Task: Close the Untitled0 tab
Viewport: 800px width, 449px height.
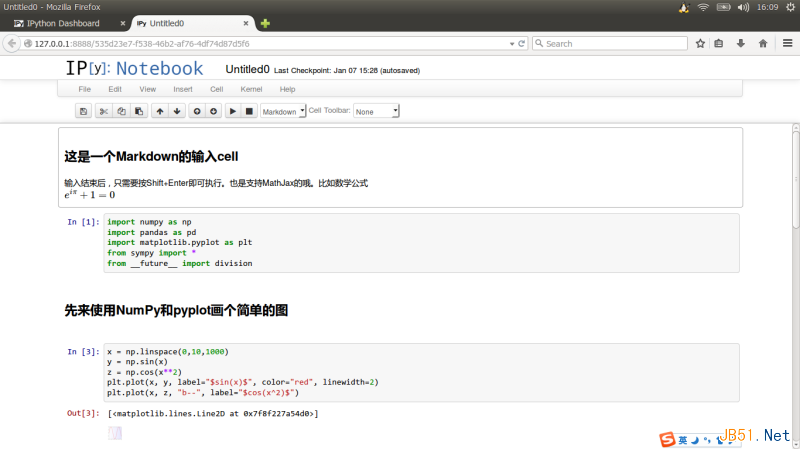Action: 246,23
